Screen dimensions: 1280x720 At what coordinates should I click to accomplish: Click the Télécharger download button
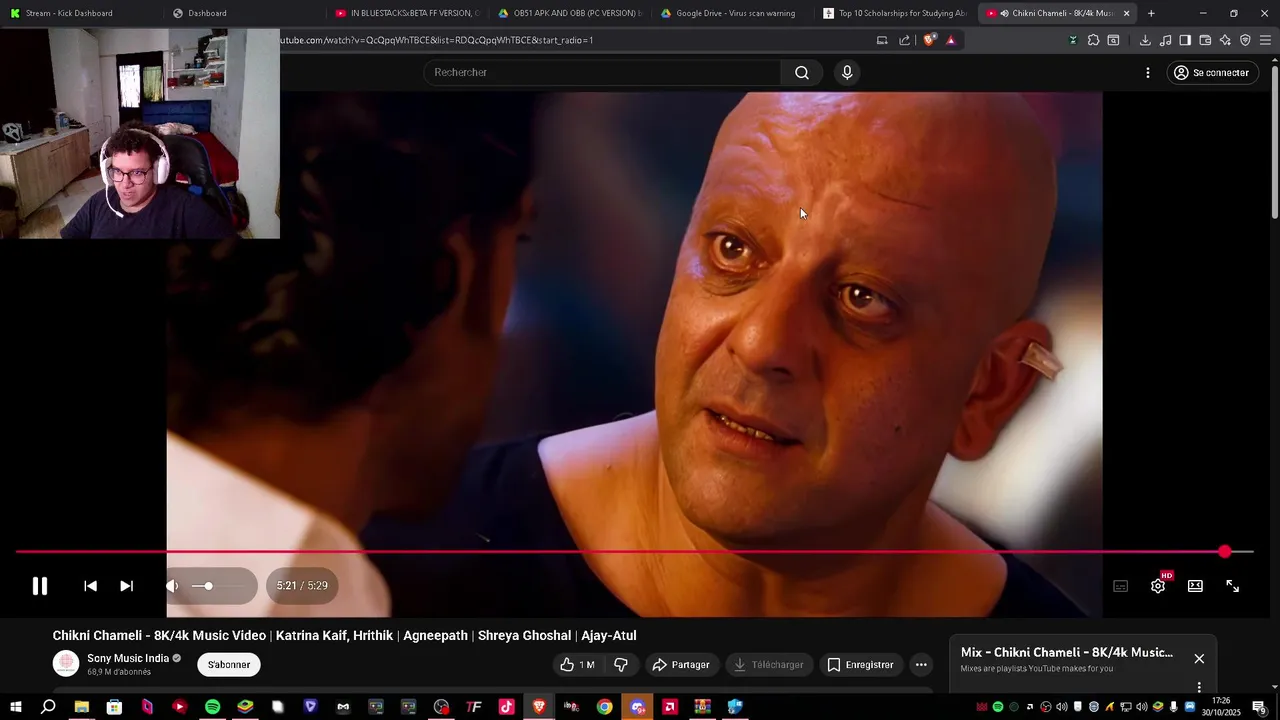[x=768, y=665]
